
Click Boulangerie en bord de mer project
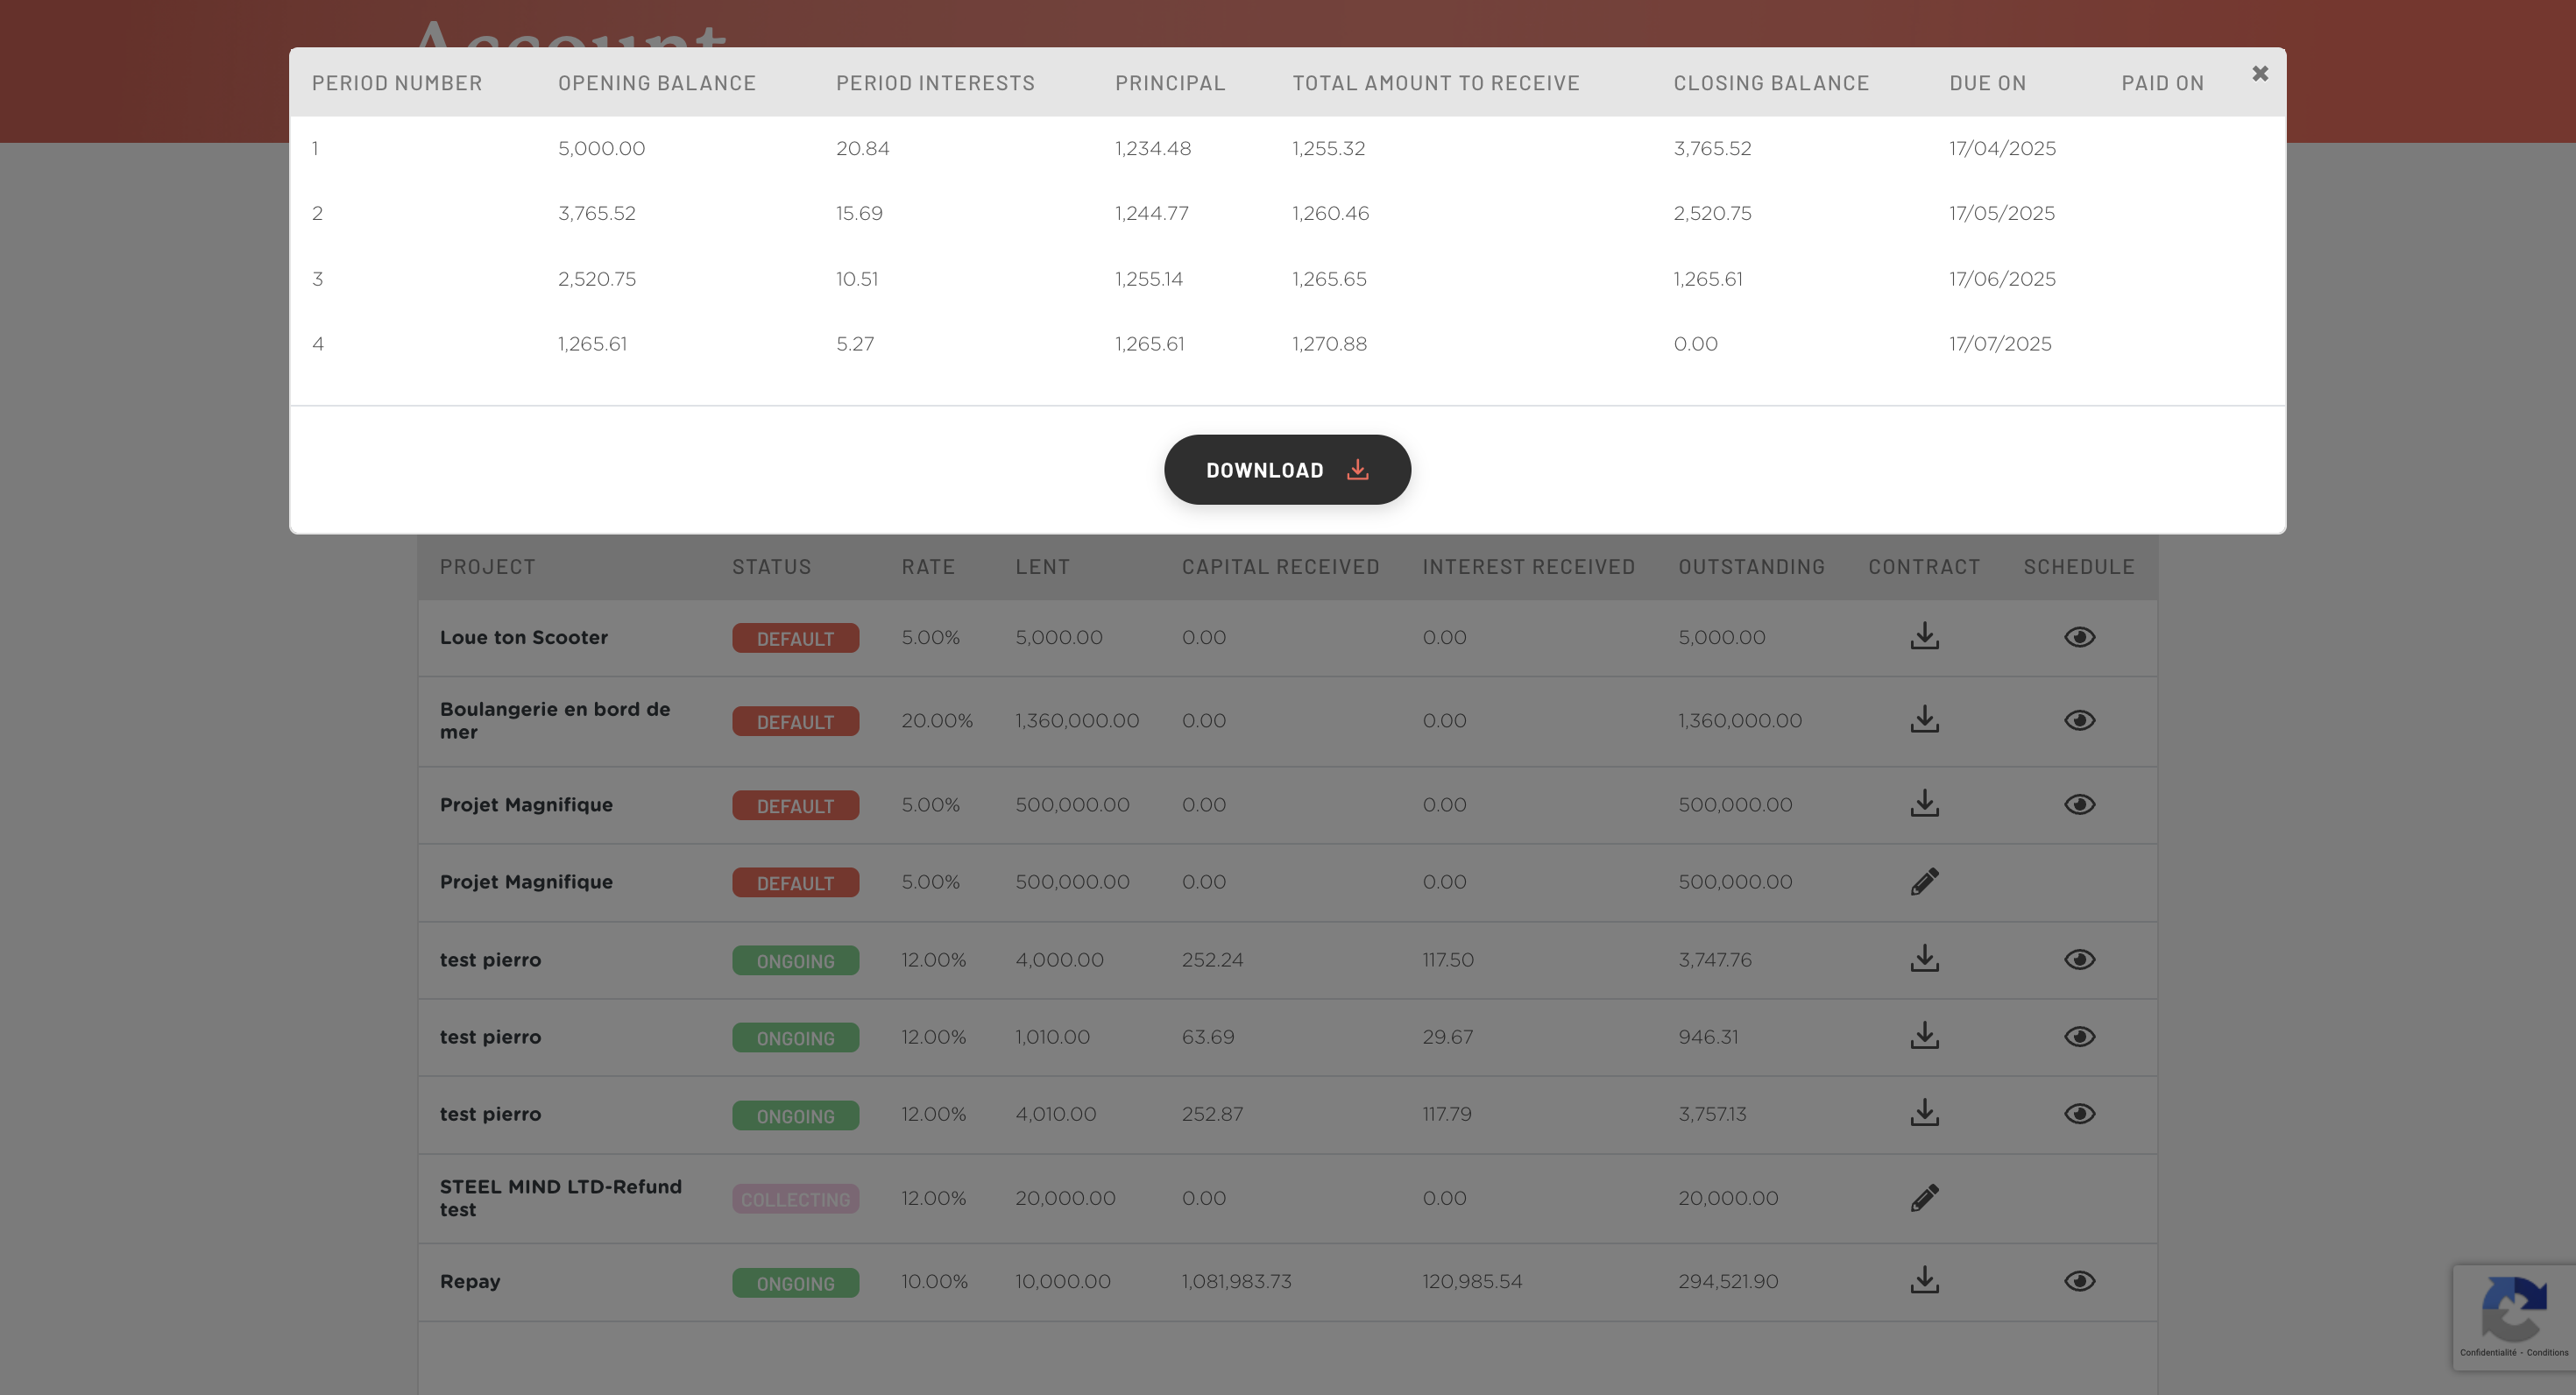click(x=555, y=720)
